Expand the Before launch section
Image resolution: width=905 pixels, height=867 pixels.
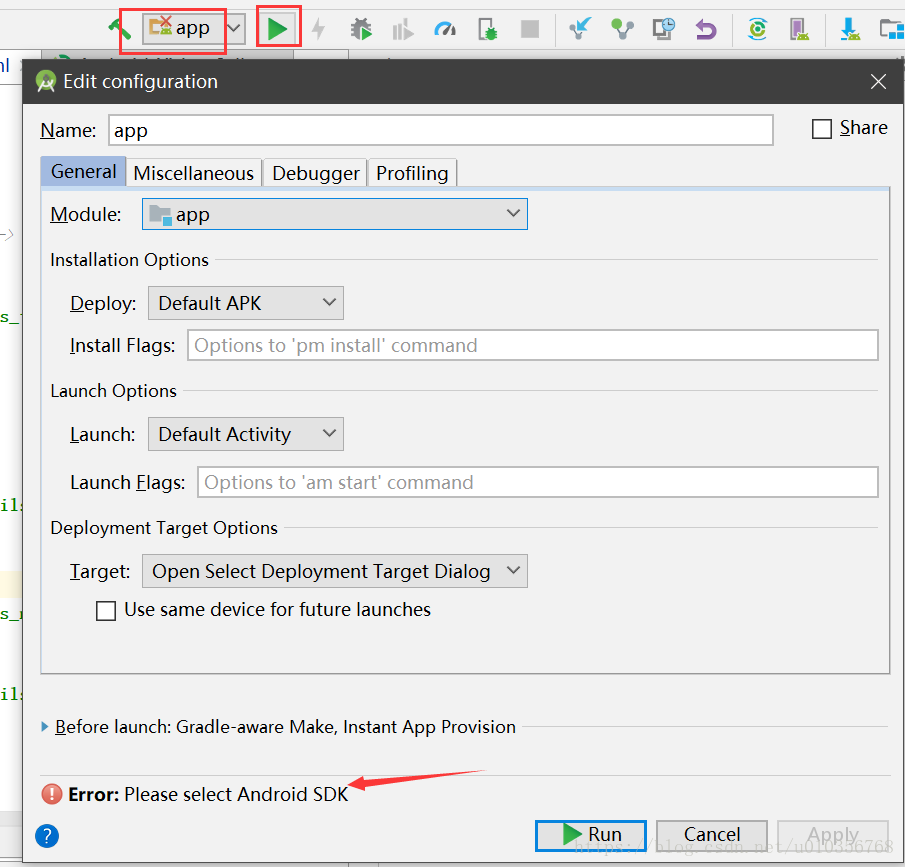(x=44, y=727)
